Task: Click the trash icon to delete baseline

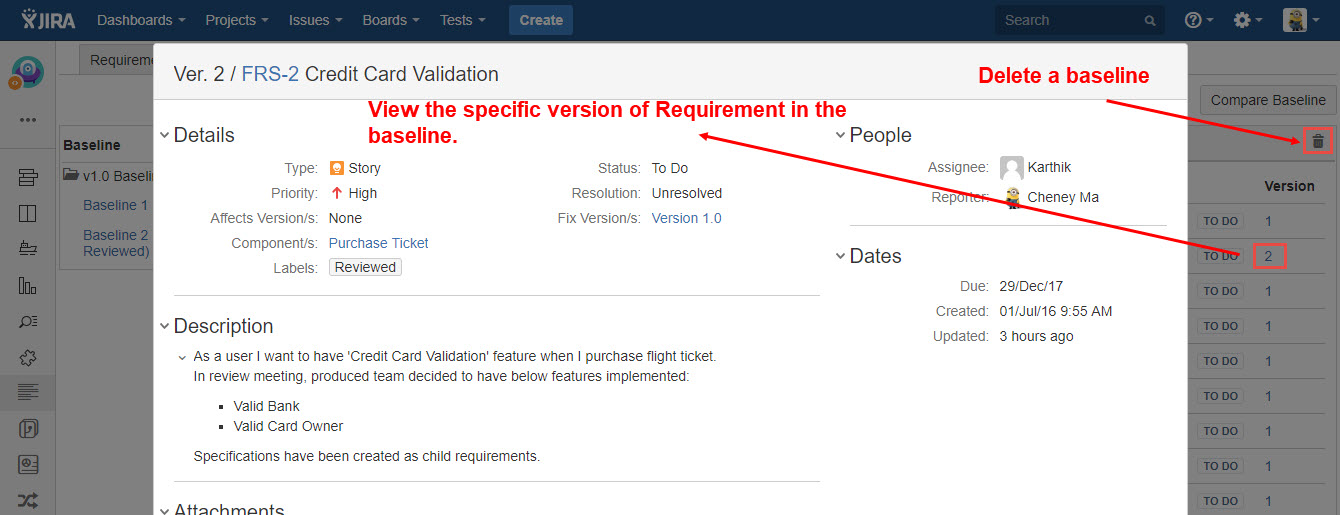Action: (1318, 141)
